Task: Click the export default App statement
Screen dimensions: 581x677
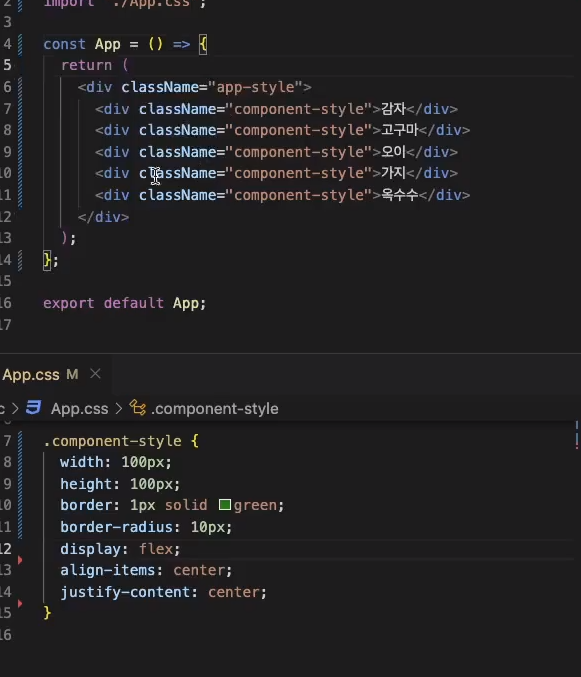Action: coord(125,303)
